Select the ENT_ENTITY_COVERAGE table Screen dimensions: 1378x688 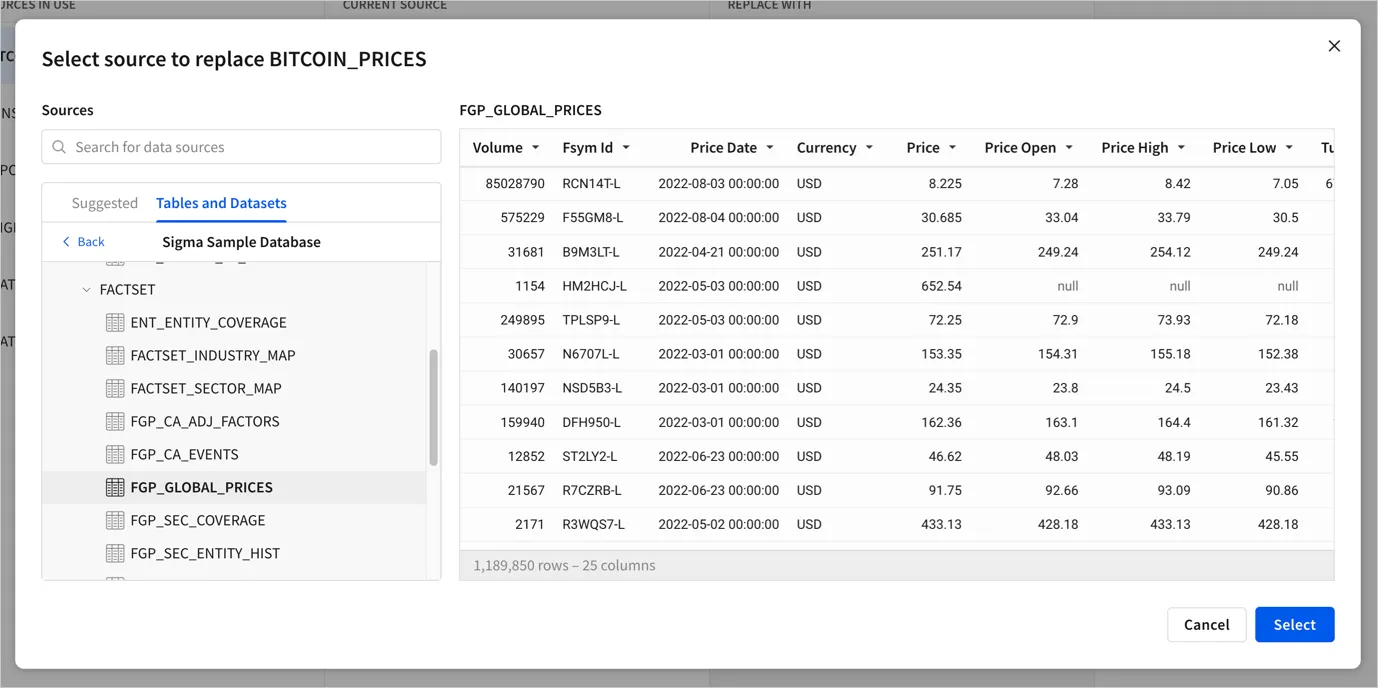click(x=208, y=322)
